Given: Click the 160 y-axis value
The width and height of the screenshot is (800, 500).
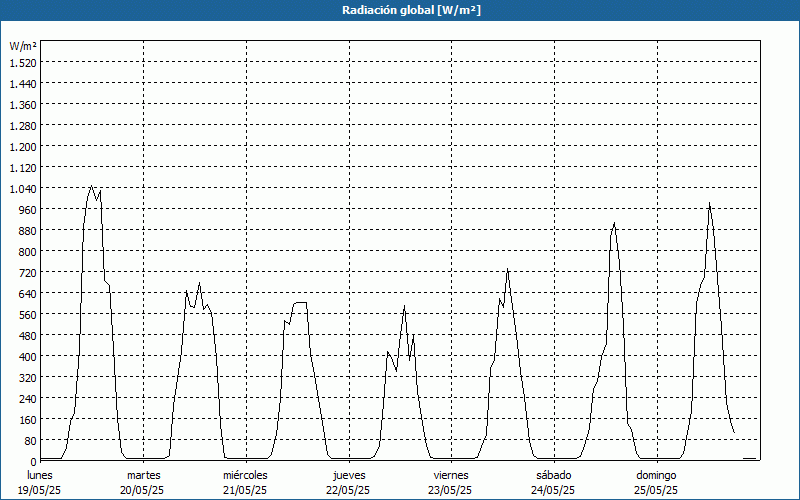Looking at the screenshot, I should pos(28,420).
